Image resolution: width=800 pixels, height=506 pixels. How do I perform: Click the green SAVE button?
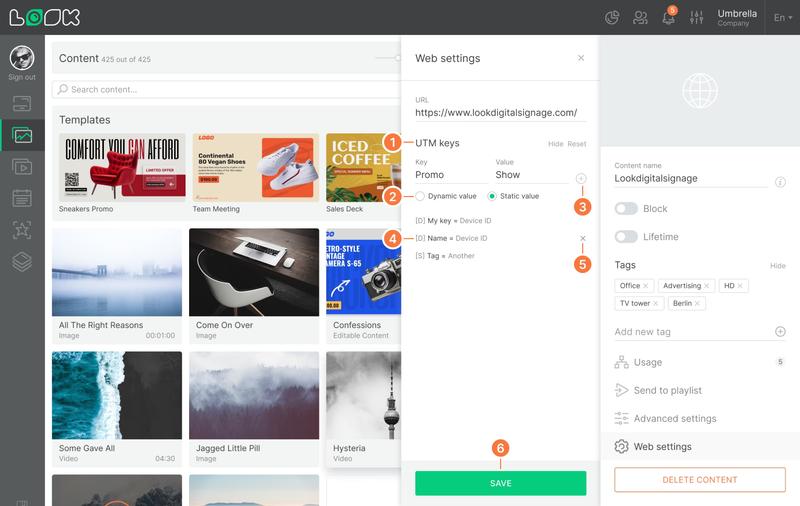[x=501, y=483]
